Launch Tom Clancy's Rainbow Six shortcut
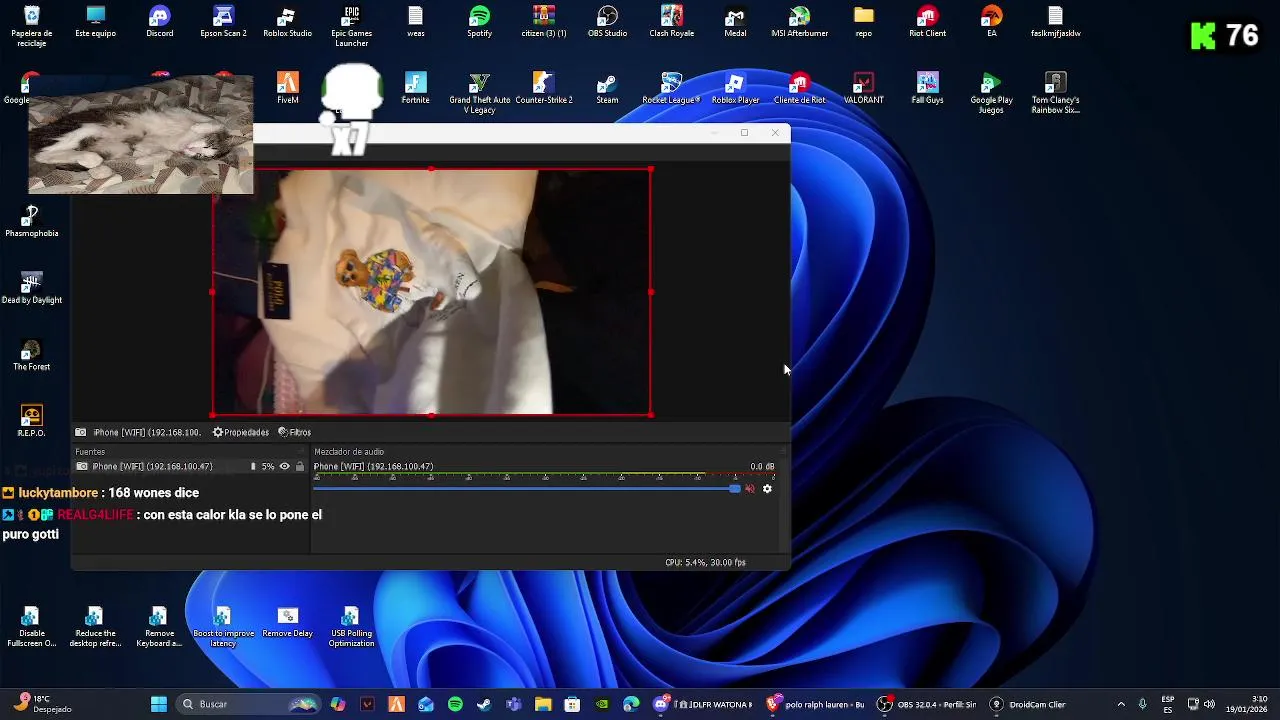1280x720 pixels. tap(1055, 93)
